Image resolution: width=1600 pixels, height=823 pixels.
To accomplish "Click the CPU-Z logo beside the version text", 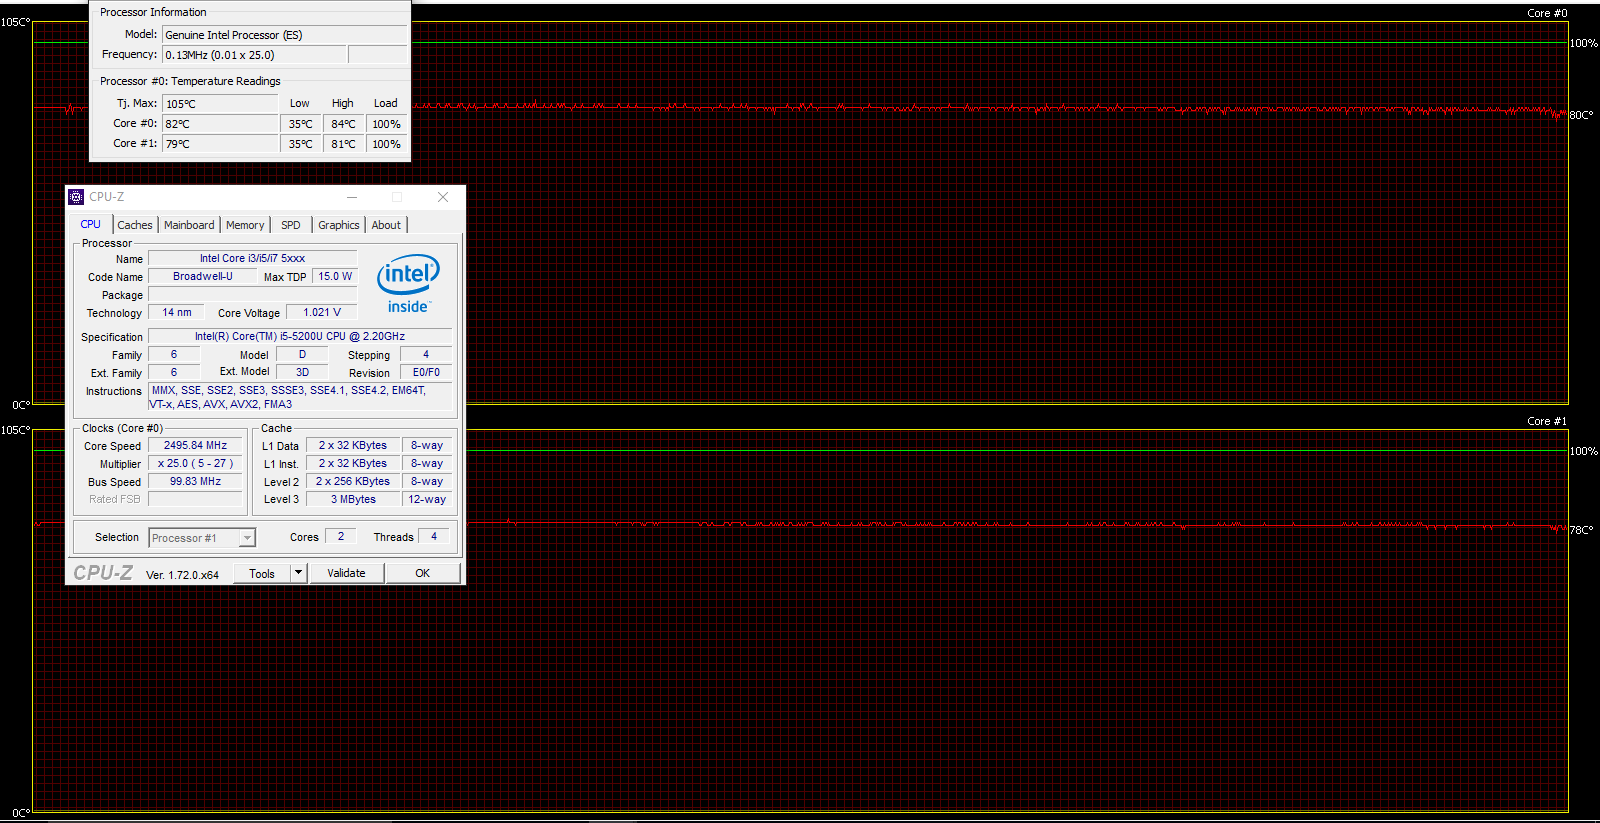I will tap(103, 573).
